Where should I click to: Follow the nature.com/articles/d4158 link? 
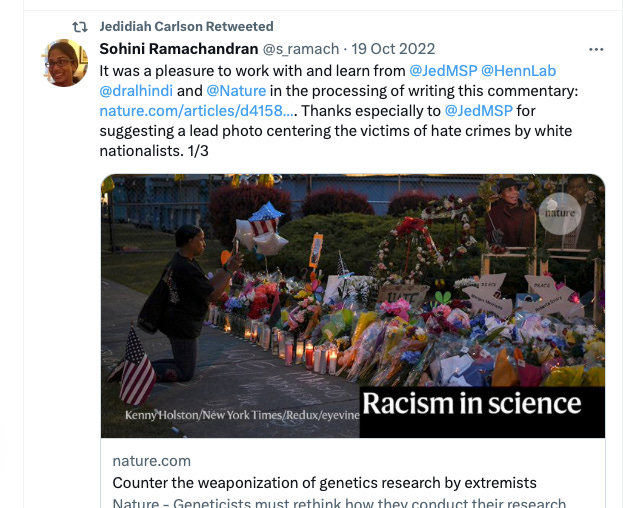point(196,111)
